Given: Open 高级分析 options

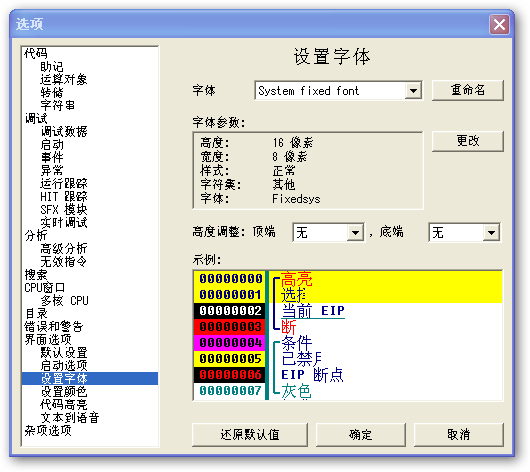Looking at the screenshot, I should coord(64,249).
